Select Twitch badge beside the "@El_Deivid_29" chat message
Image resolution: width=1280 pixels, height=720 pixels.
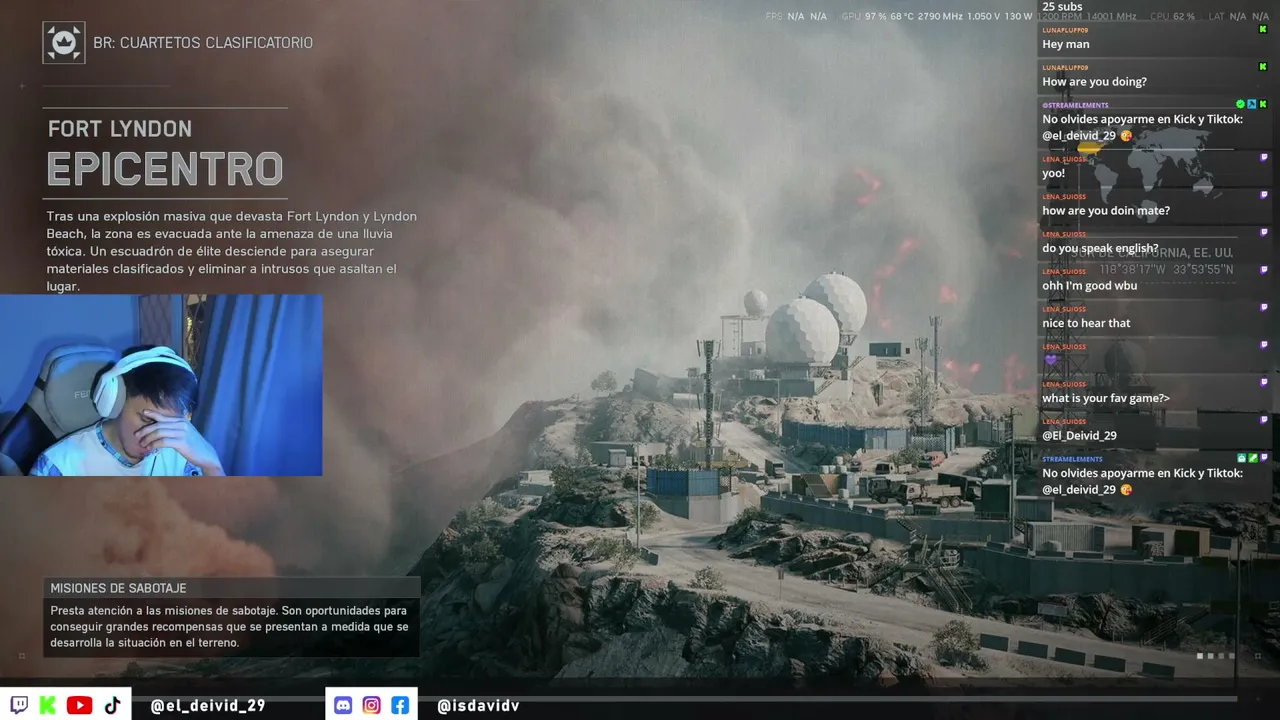pos(1264,420)
